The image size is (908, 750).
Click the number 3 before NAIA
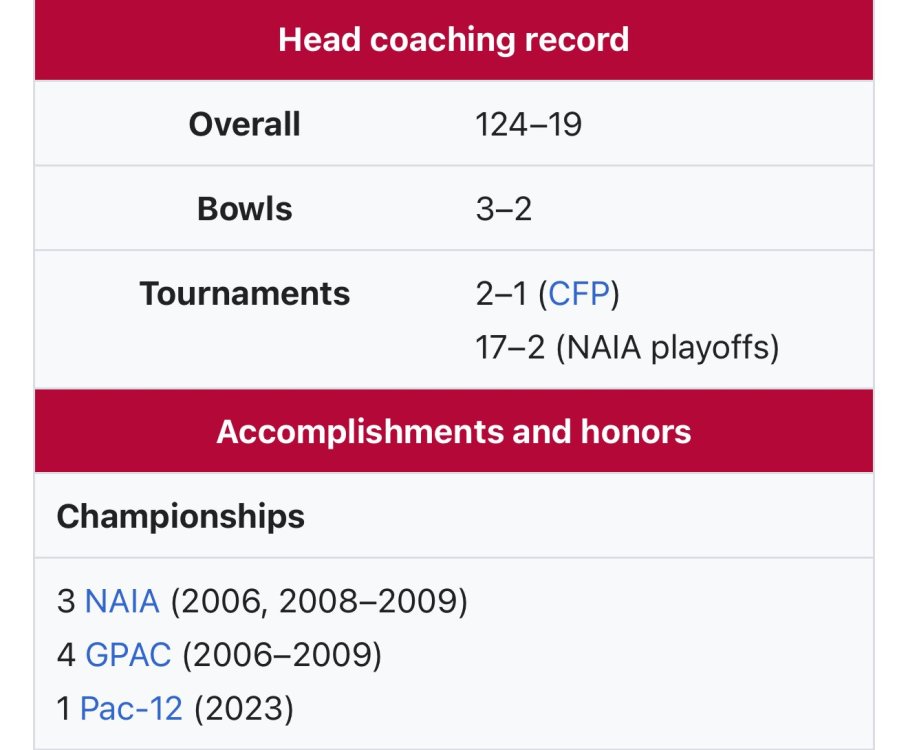tap(66, 601)
